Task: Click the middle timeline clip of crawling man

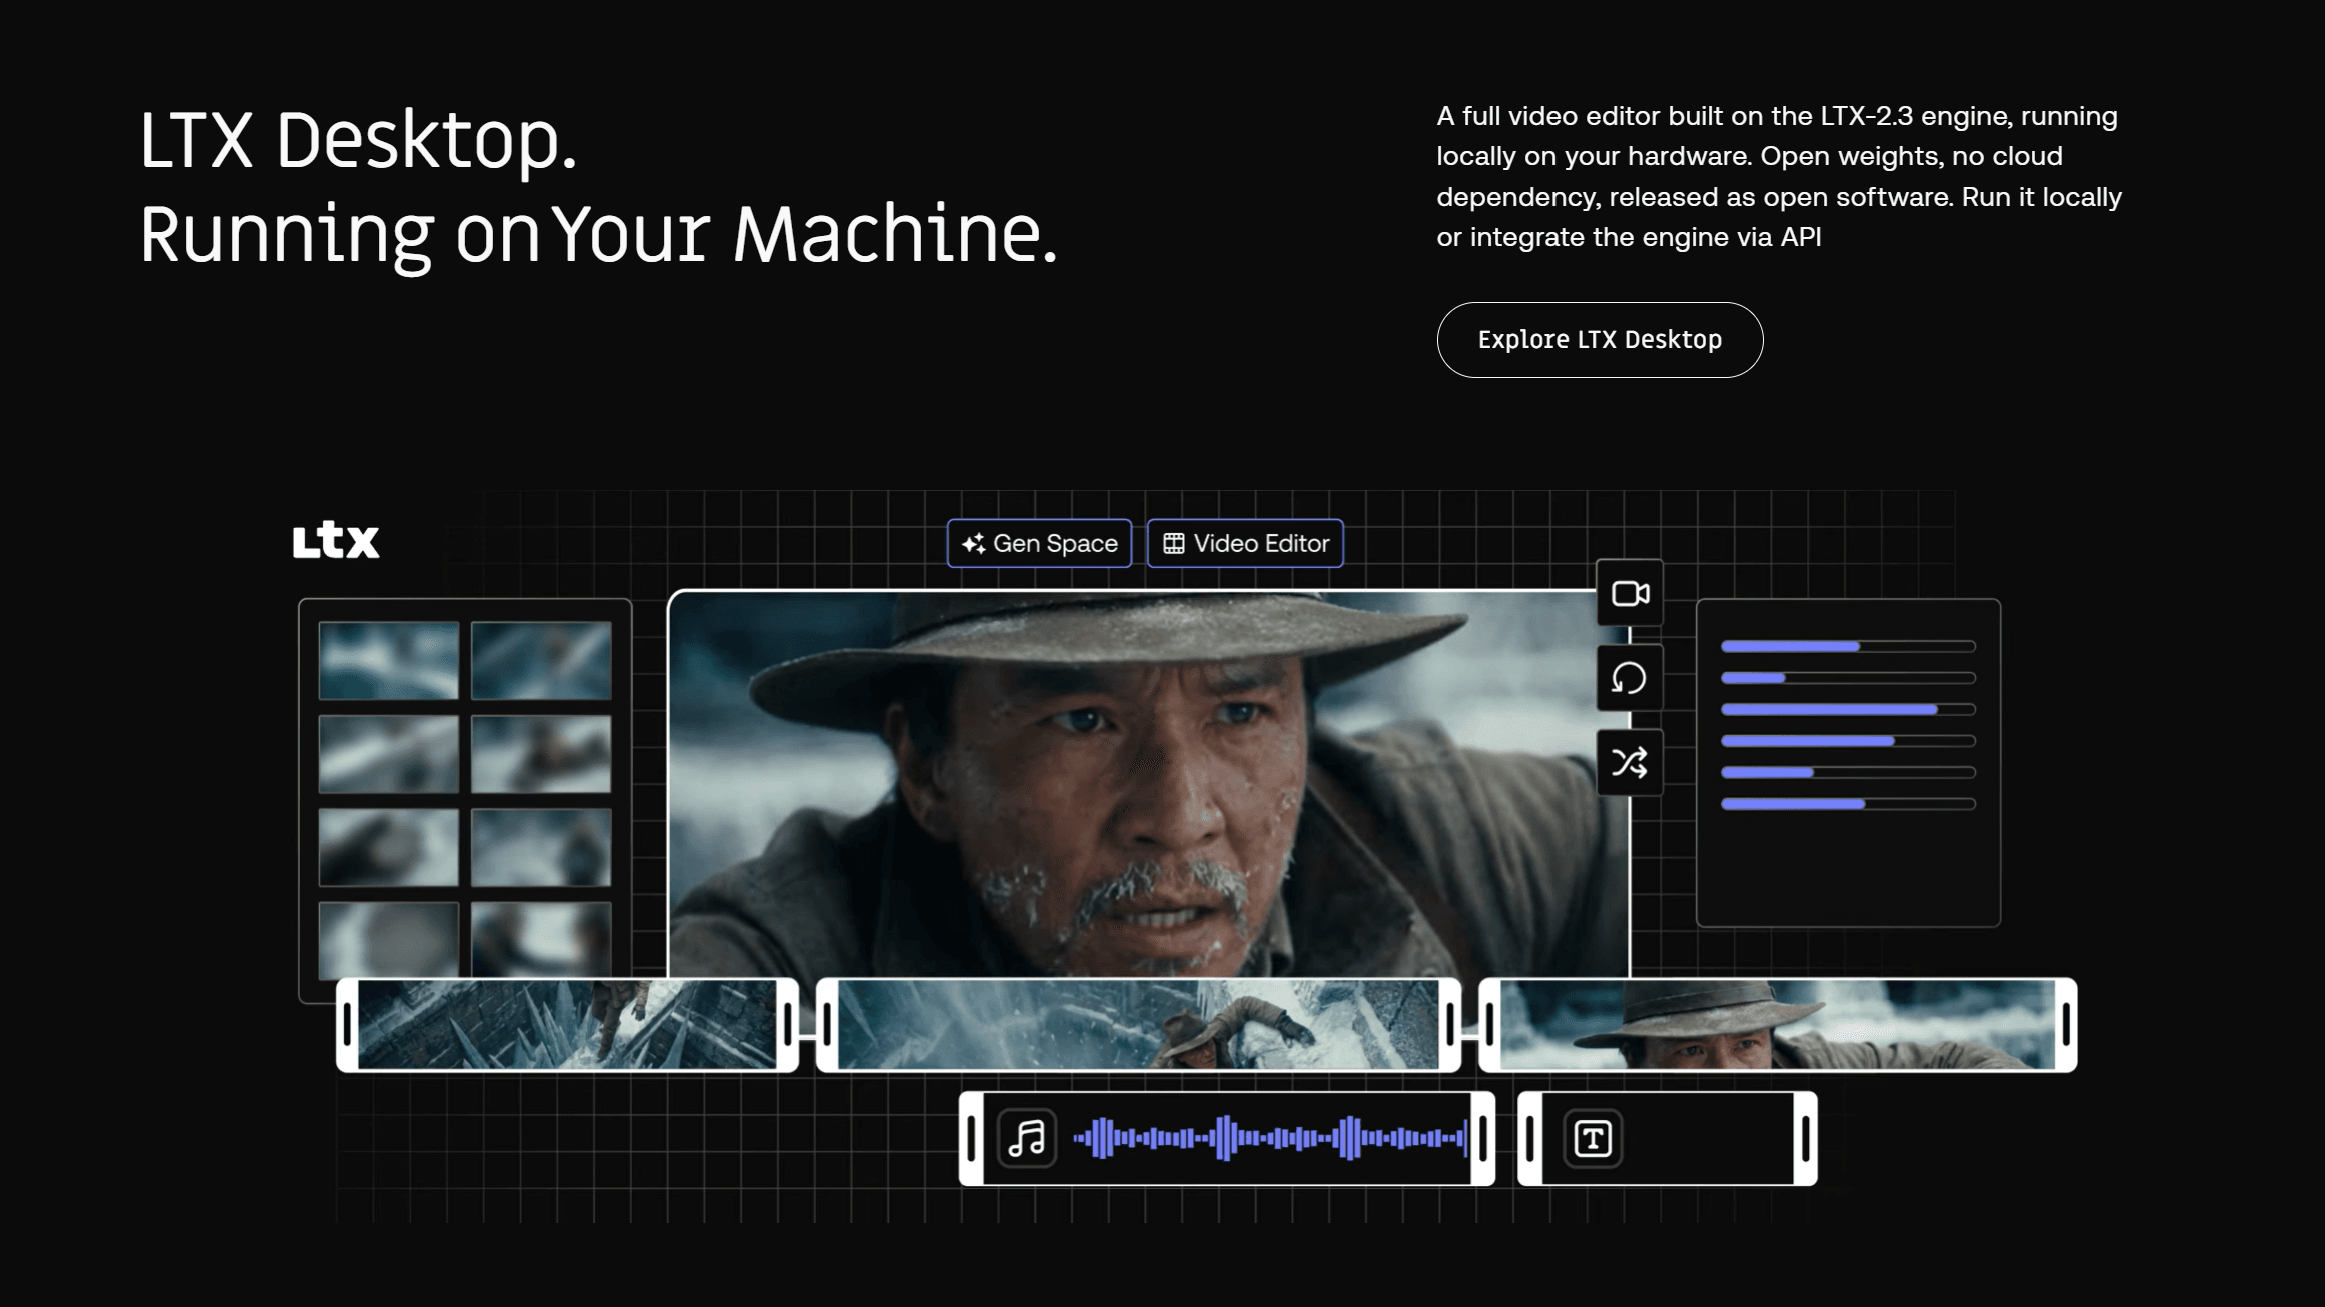Action: click(1138, 1025)
